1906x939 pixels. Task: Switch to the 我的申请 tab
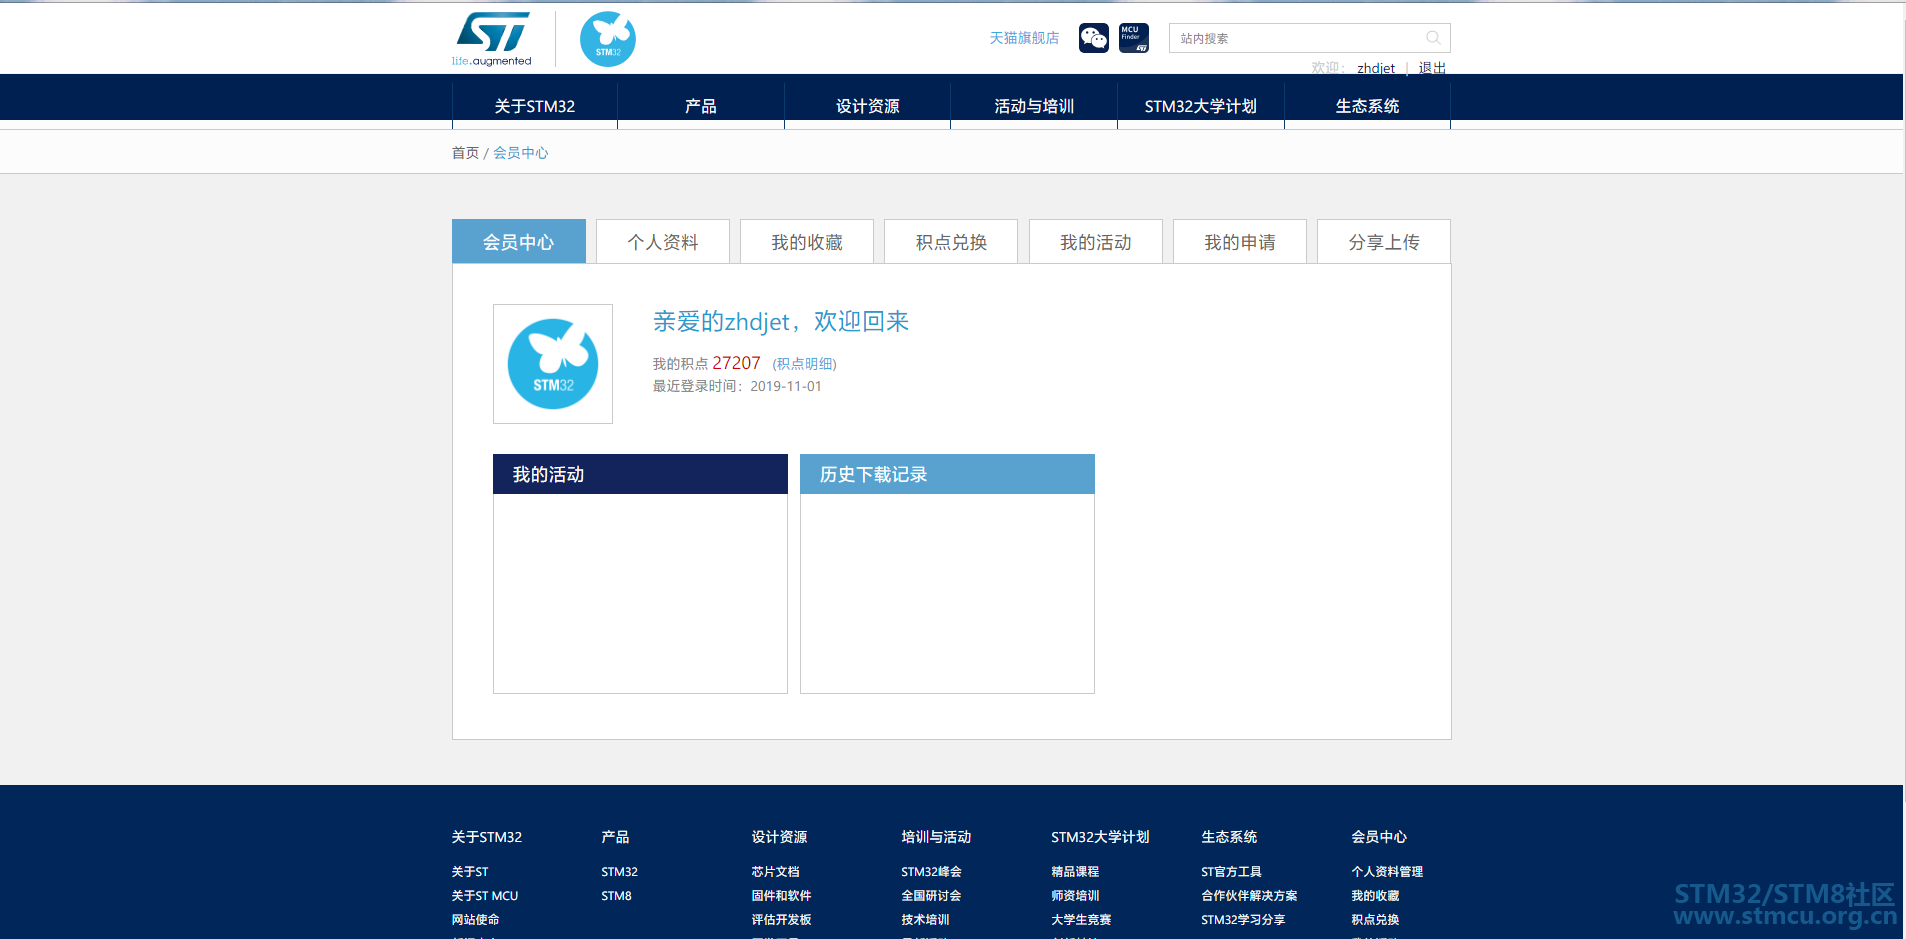click(x=1240, y=242)
